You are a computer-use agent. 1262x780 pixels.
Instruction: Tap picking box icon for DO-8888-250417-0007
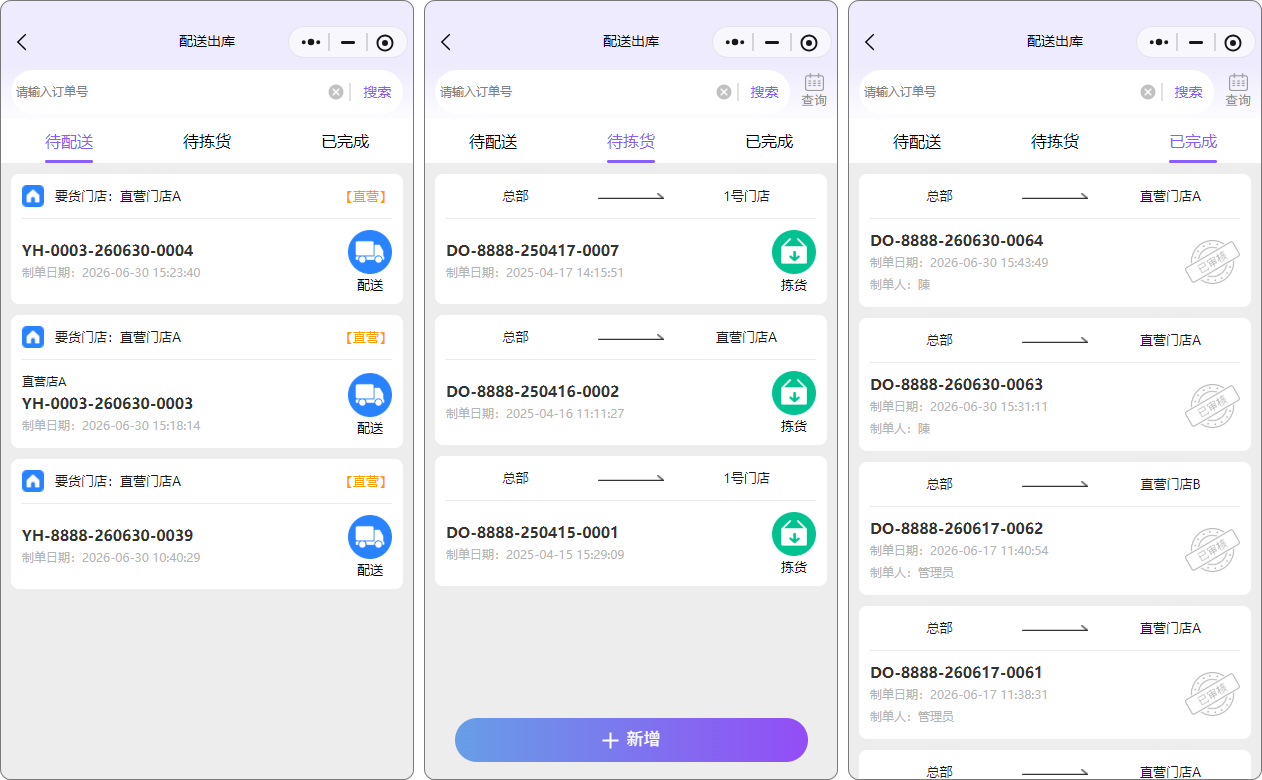pyautogui.click(x=794, y=252)
